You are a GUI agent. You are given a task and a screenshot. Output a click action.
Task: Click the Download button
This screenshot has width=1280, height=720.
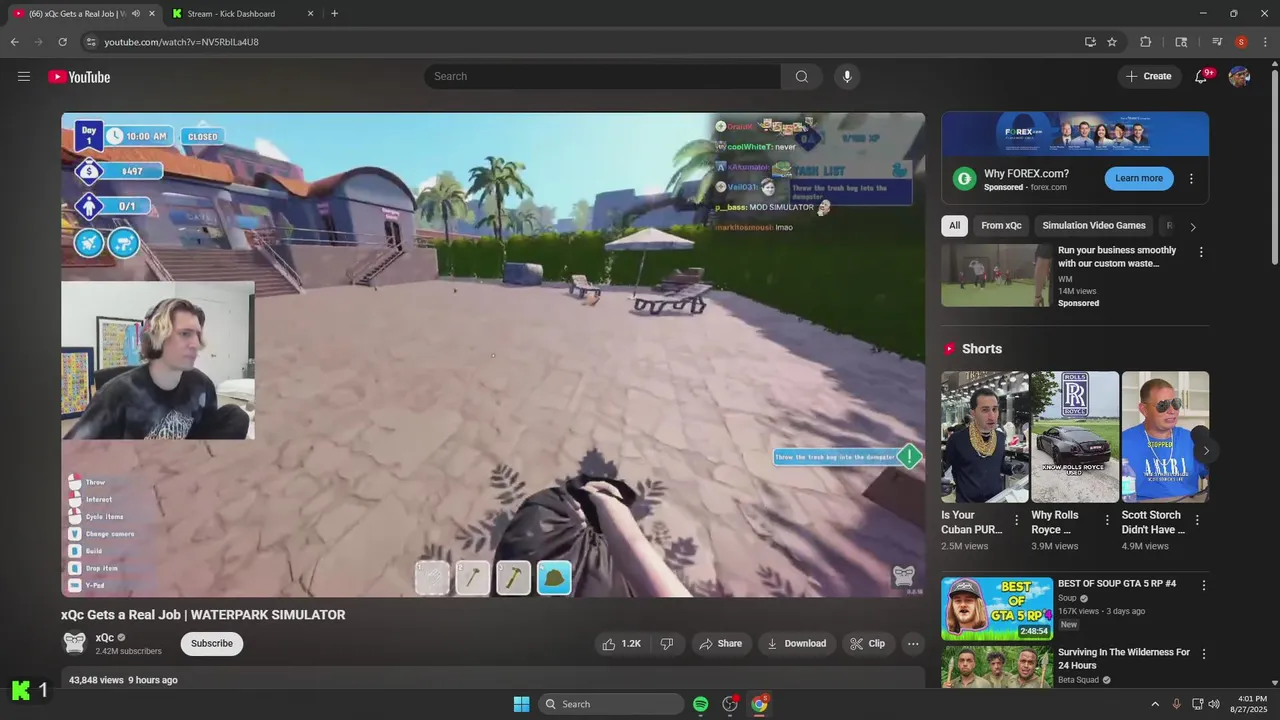click(796, 643)
